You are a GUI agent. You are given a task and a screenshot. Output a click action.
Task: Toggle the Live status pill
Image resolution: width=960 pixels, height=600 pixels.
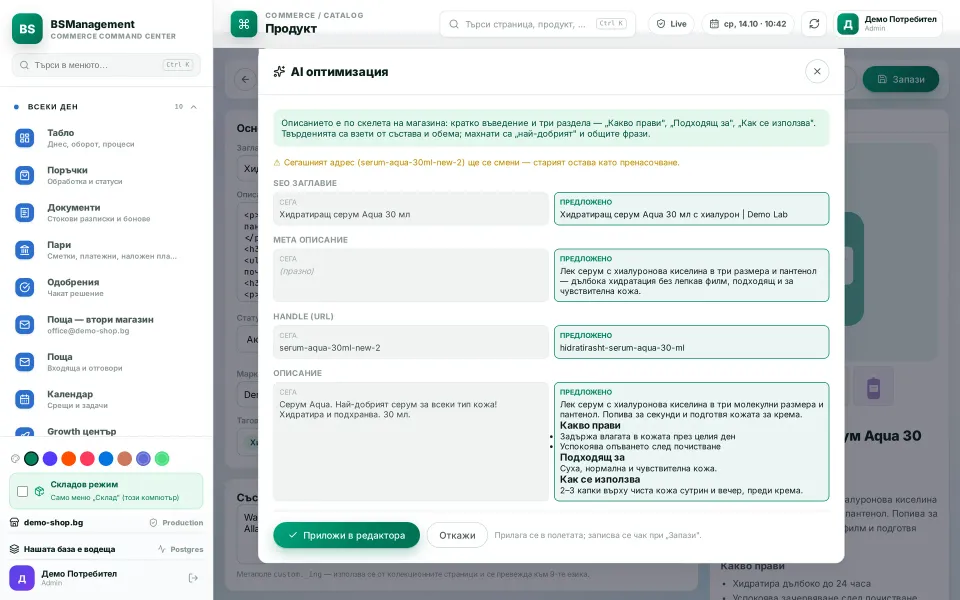tap(671, 24)
